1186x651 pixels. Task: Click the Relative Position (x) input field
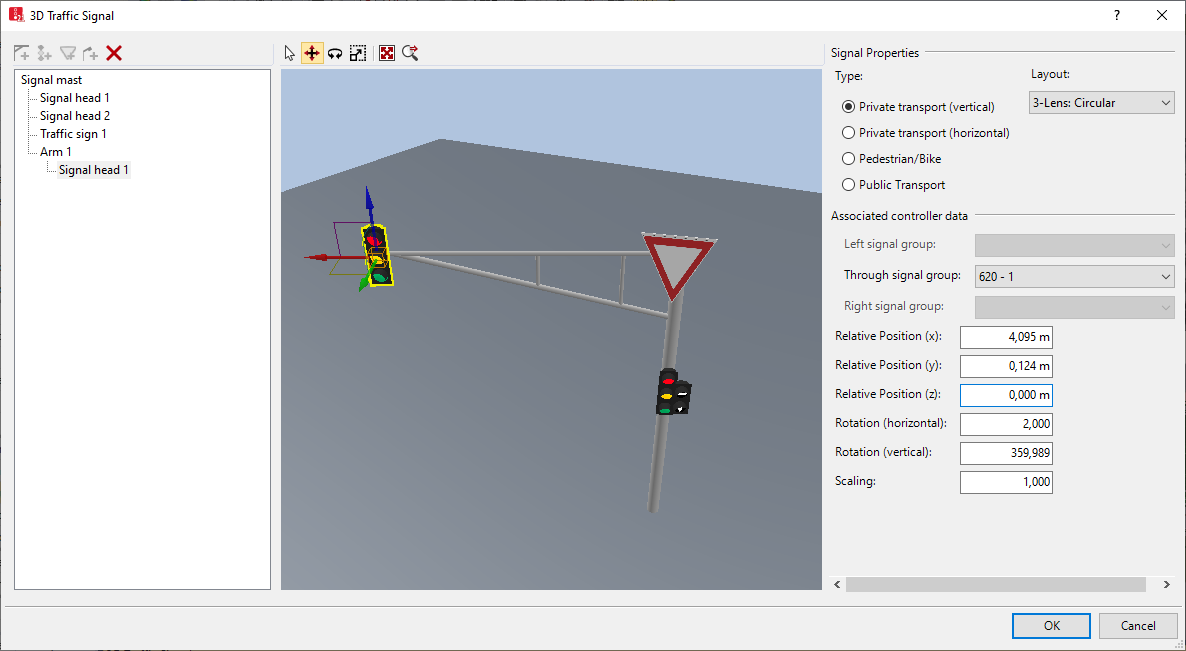pyautogui.click(x=1005, y=337)
